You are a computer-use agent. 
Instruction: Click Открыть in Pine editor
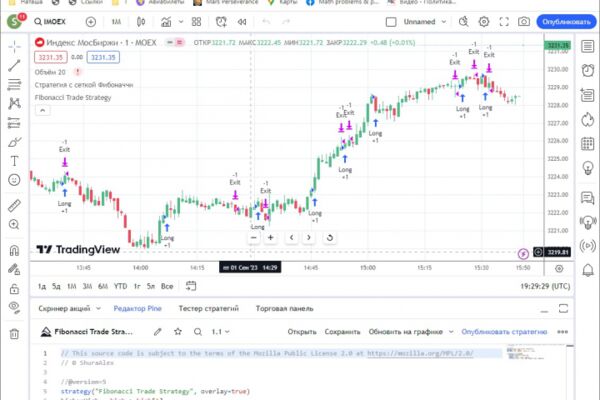click(x=302, y=332)
